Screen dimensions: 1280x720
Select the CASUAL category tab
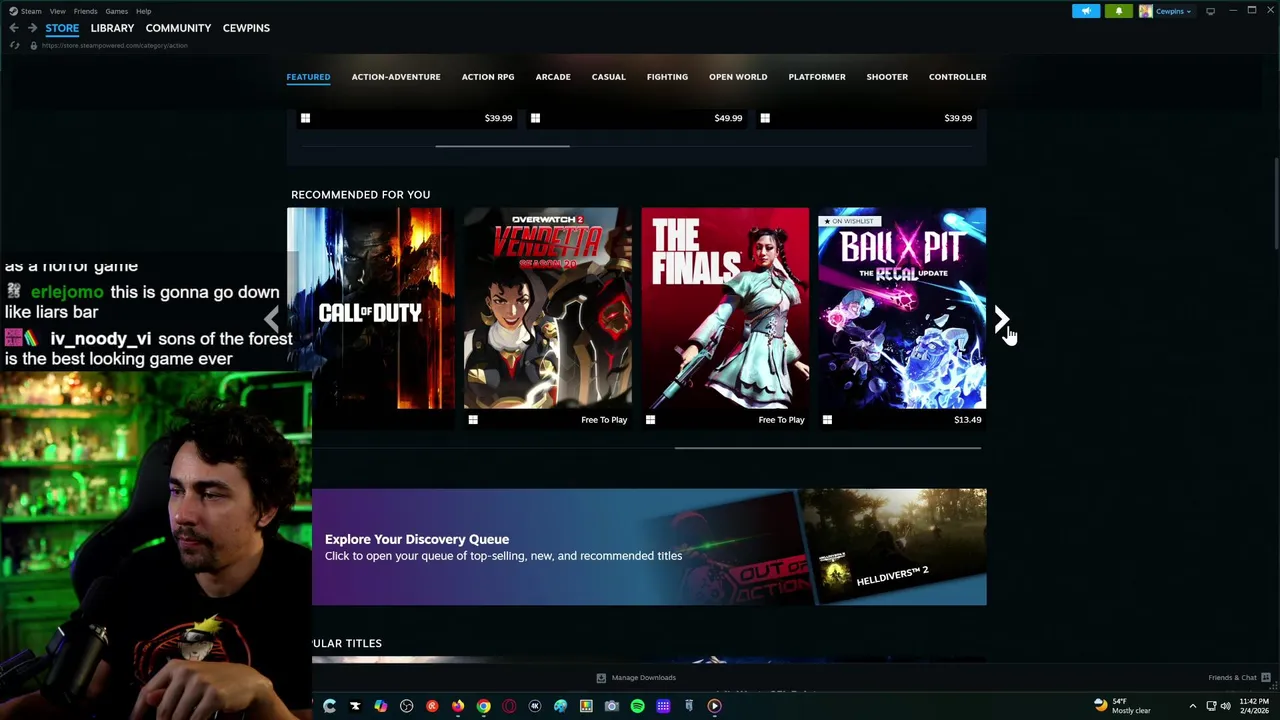(608, 77)
